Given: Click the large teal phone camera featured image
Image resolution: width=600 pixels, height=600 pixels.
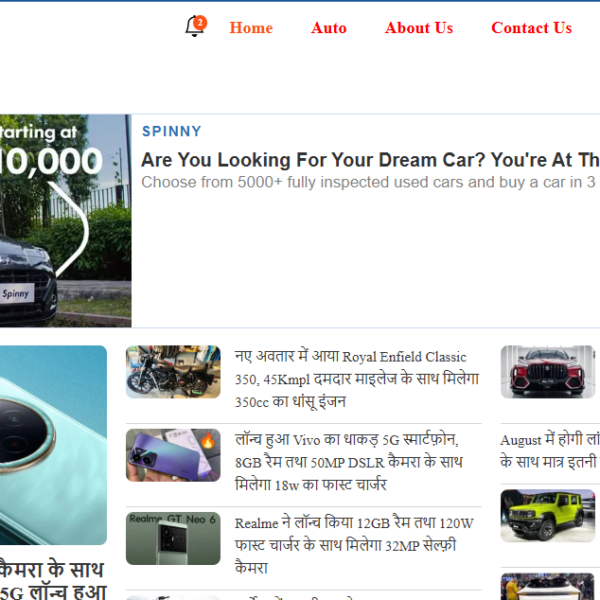Looking at the screenshot, I should pos(53,445).
